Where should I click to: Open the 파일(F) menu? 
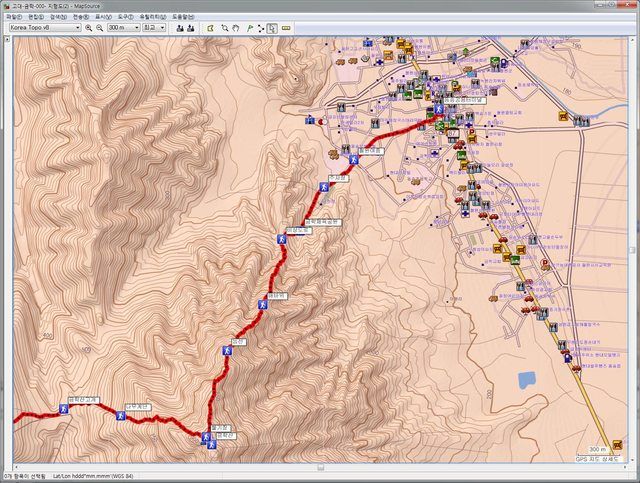tap(14, 17)
